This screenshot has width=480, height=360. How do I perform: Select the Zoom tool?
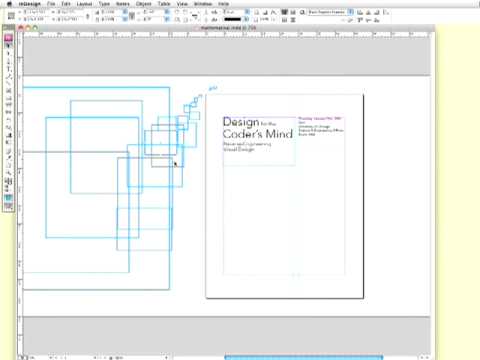[9, 173]
